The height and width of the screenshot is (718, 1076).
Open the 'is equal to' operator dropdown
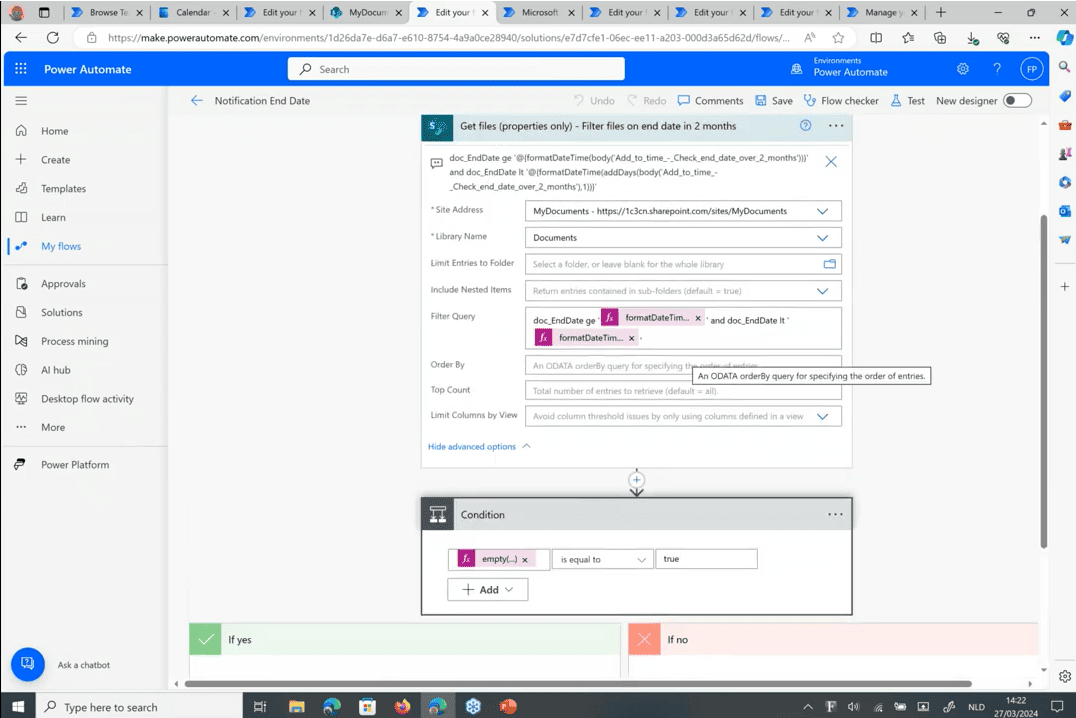click(x=602, y=559)
